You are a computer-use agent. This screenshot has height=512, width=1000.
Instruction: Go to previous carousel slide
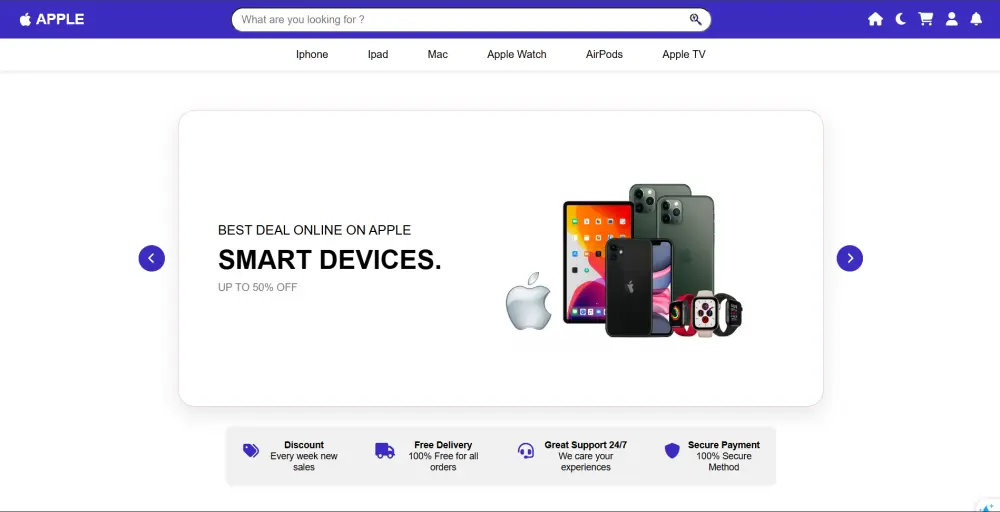coord(152,258)
